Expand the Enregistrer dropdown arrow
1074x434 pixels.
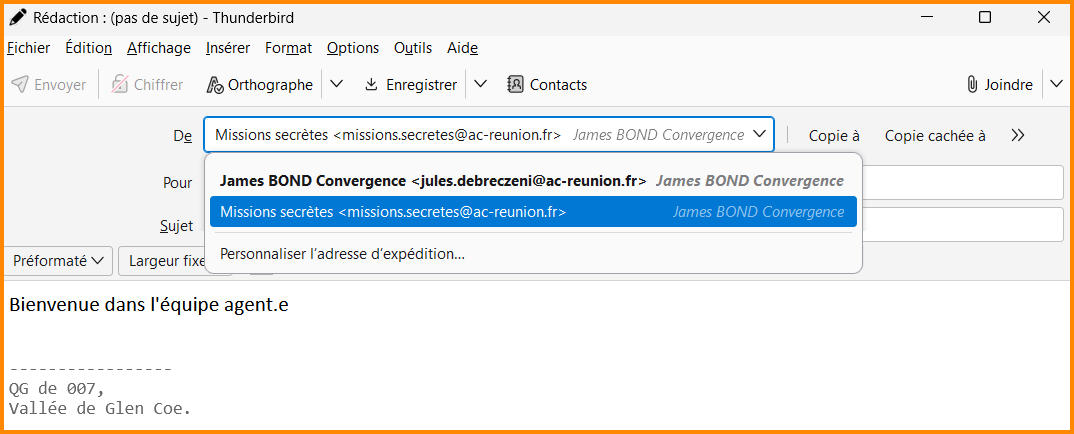(481, 85)
